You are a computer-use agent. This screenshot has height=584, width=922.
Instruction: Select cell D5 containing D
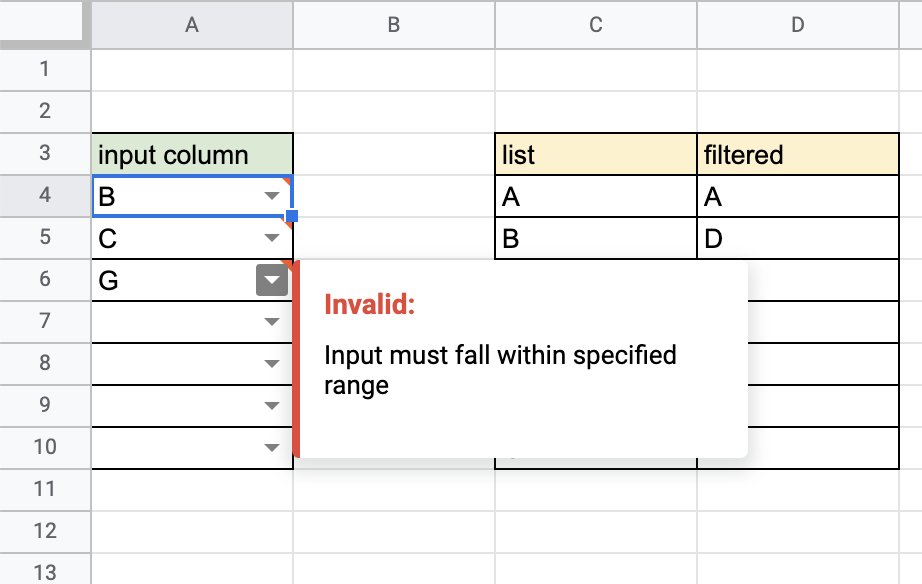point(798,238)
